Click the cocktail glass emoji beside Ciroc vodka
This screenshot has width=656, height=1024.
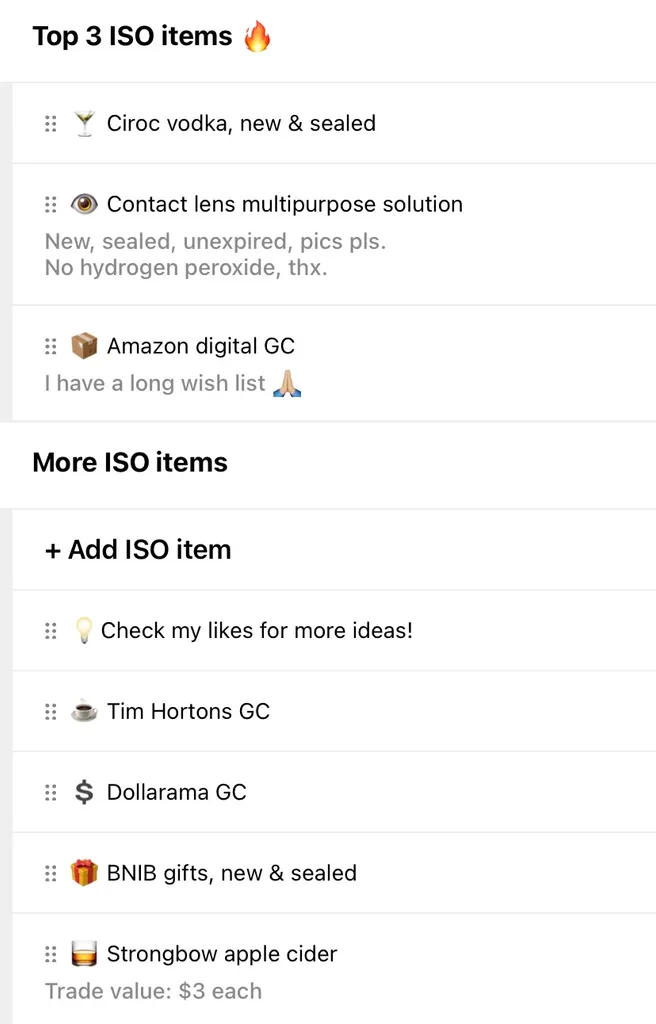pos(84,123)
